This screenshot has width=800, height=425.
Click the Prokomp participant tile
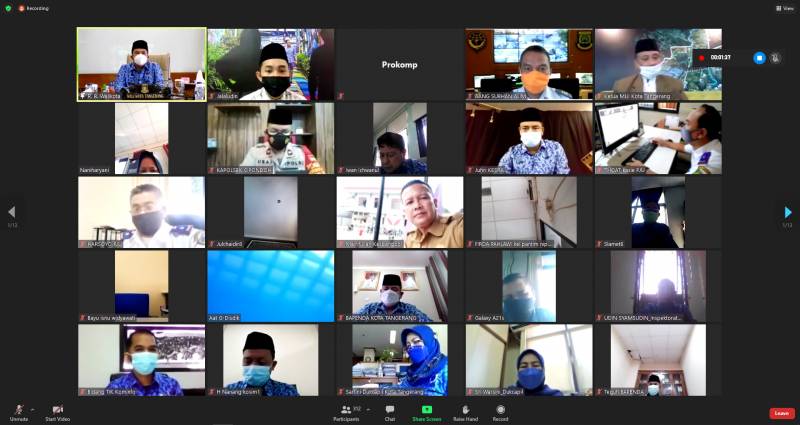point(399,64)
